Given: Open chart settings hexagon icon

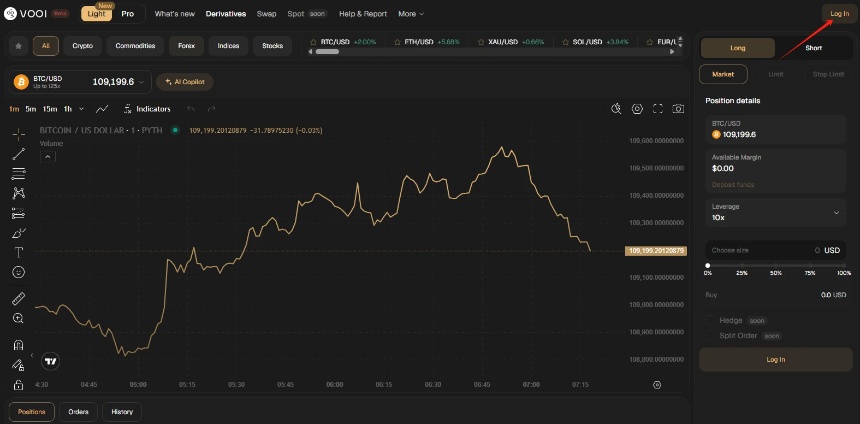Looking at the screenshot, I should [638, 109].
